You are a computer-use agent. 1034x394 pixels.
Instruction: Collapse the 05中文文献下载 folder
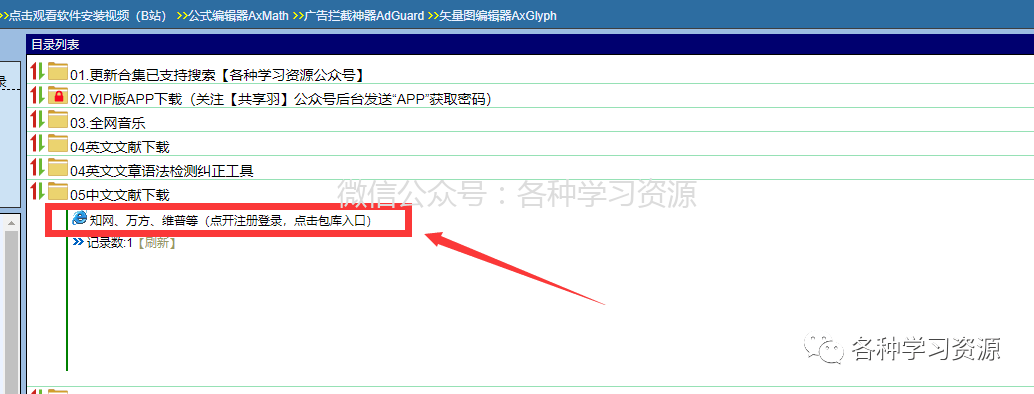120,195
